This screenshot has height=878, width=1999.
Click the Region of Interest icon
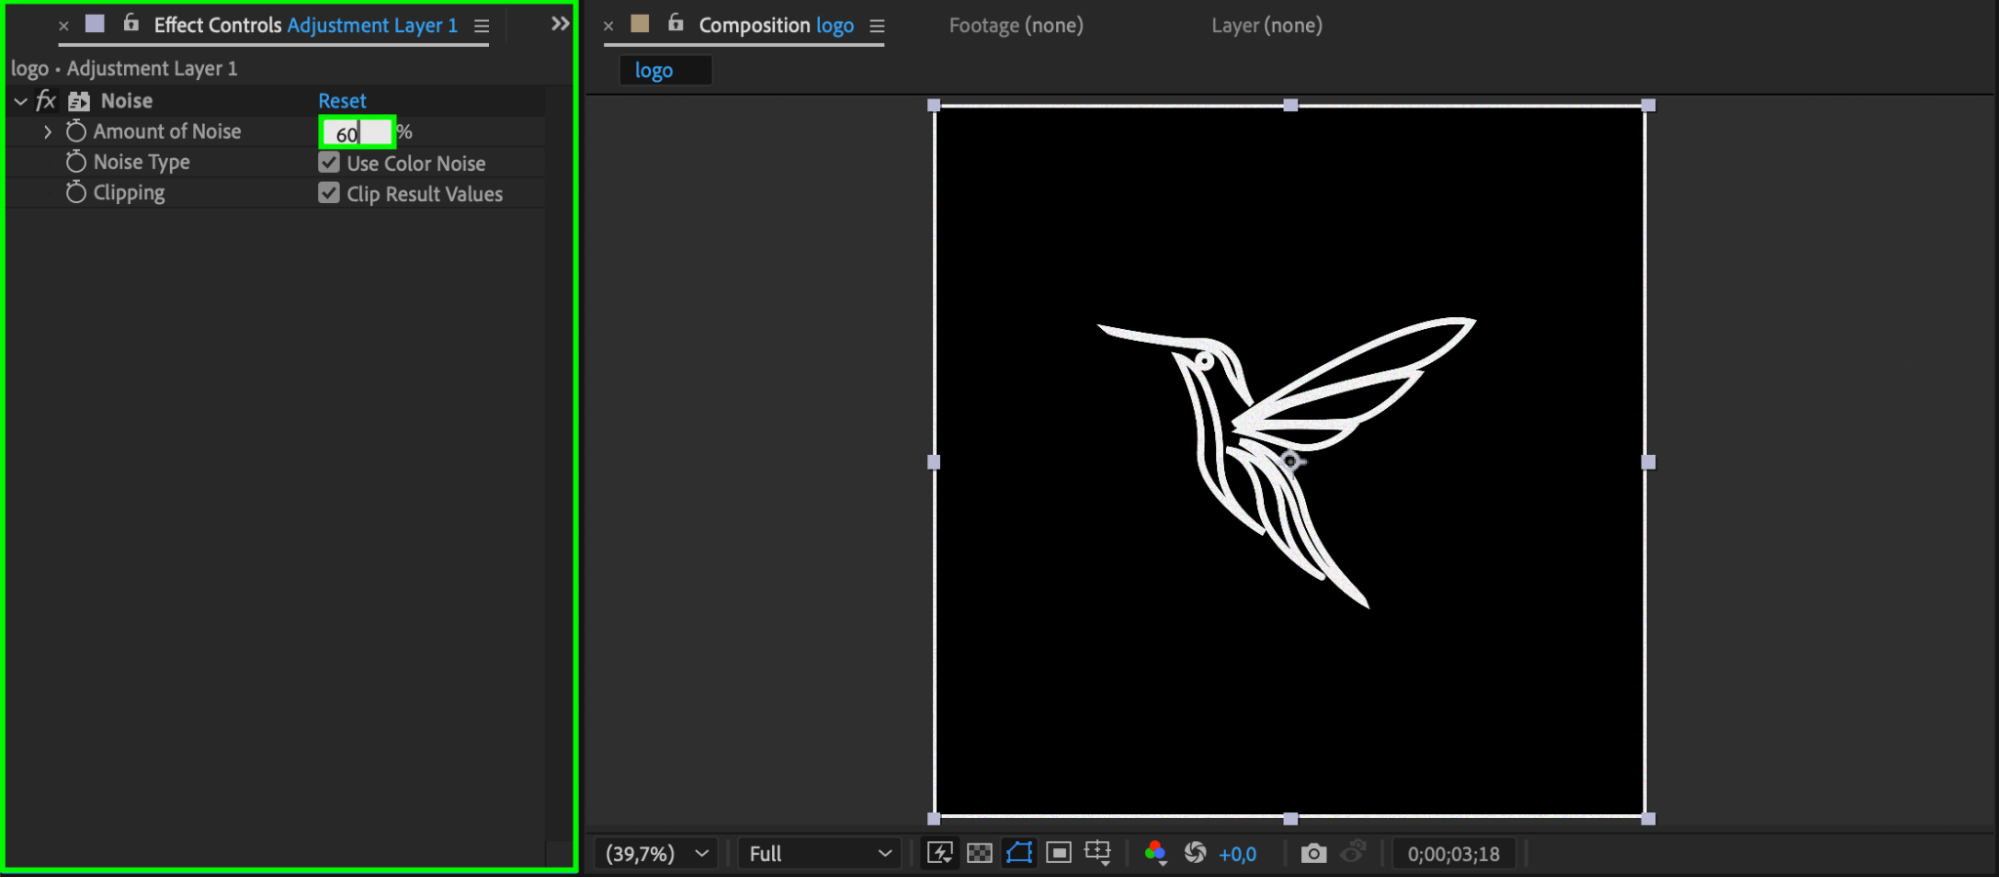pyautogui.click(x=1058, y=853)
